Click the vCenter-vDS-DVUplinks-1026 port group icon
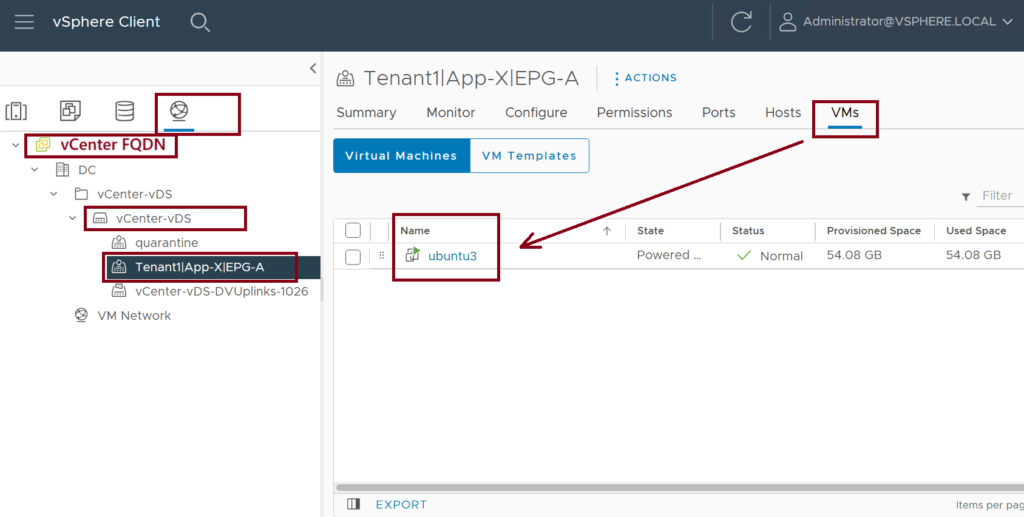Screen dimensions: 1024x517 (x=119, y=291)
